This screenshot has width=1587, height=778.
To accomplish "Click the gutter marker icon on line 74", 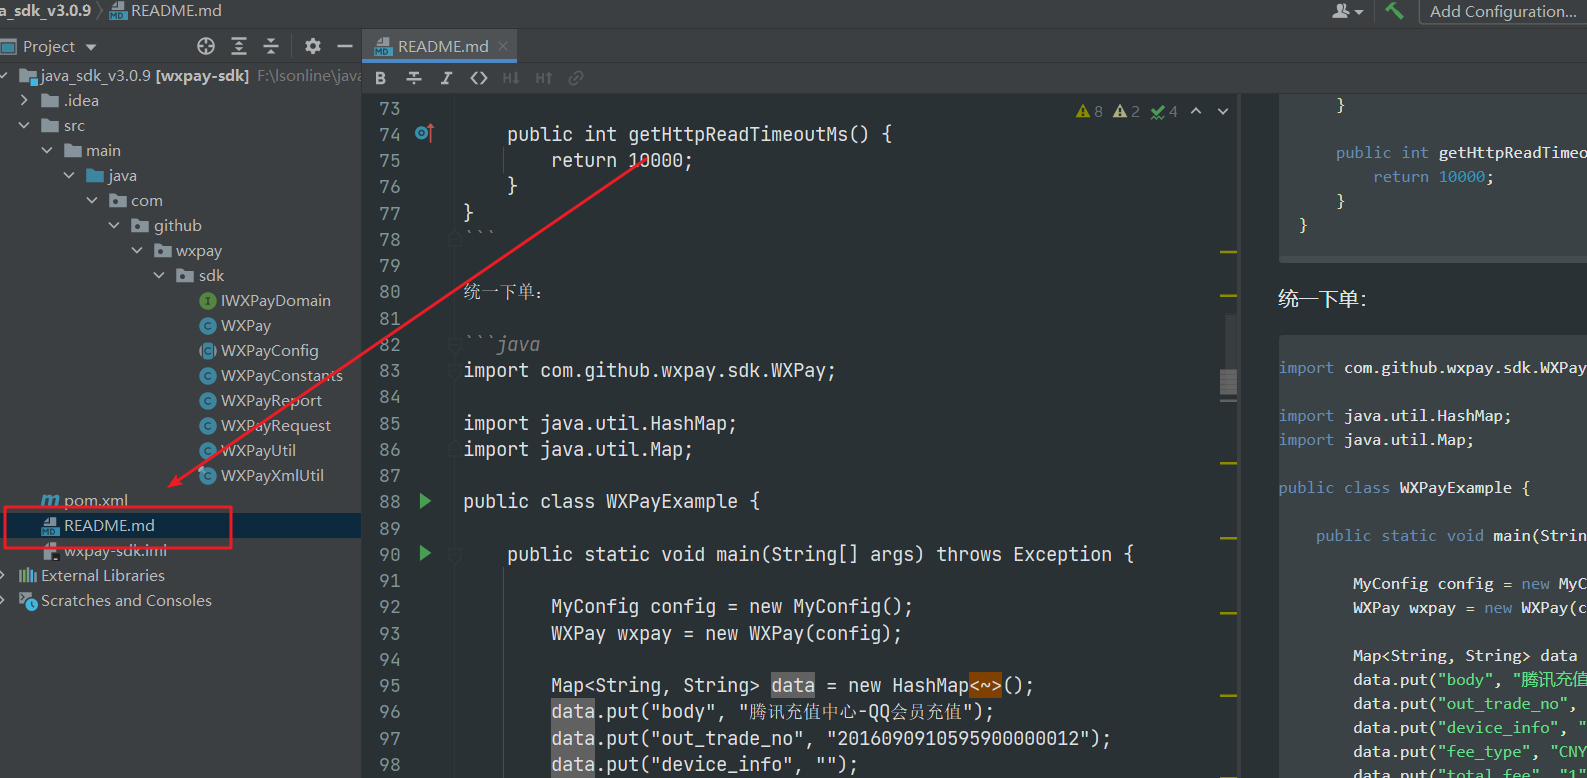I will tap(424, 133).
